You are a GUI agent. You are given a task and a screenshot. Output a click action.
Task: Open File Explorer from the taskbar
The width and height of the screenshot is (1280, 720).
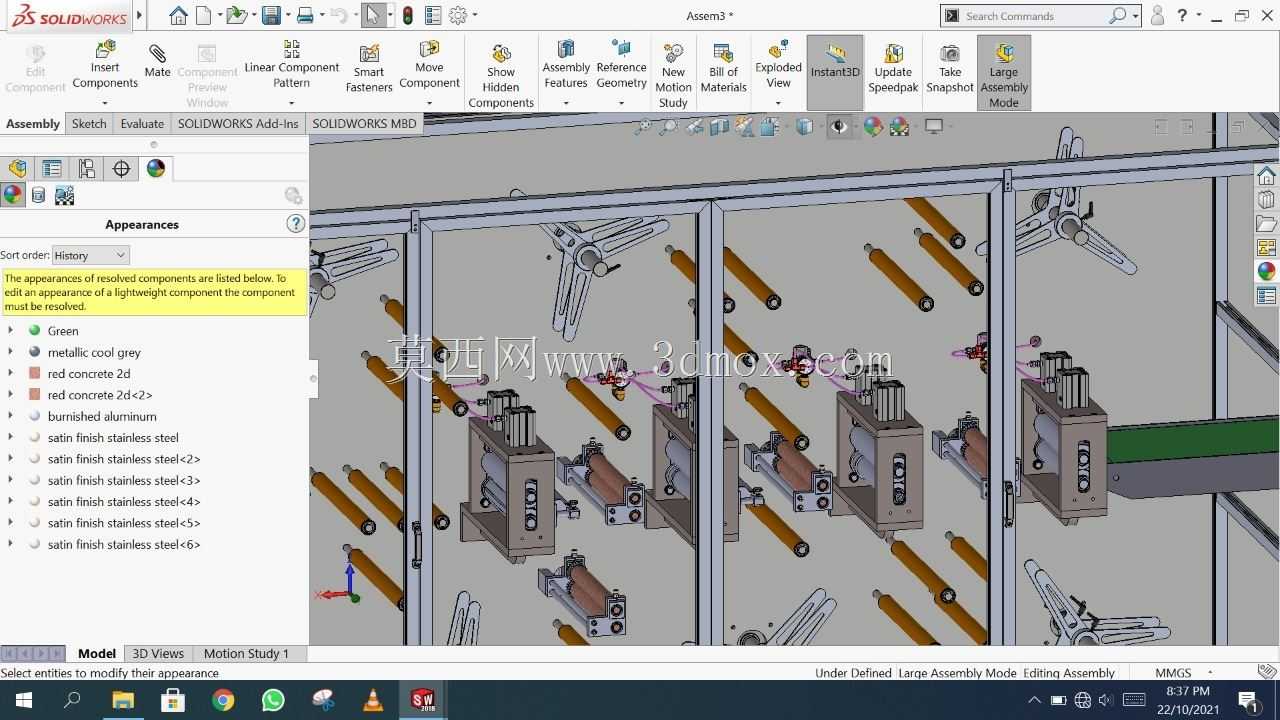122,700
